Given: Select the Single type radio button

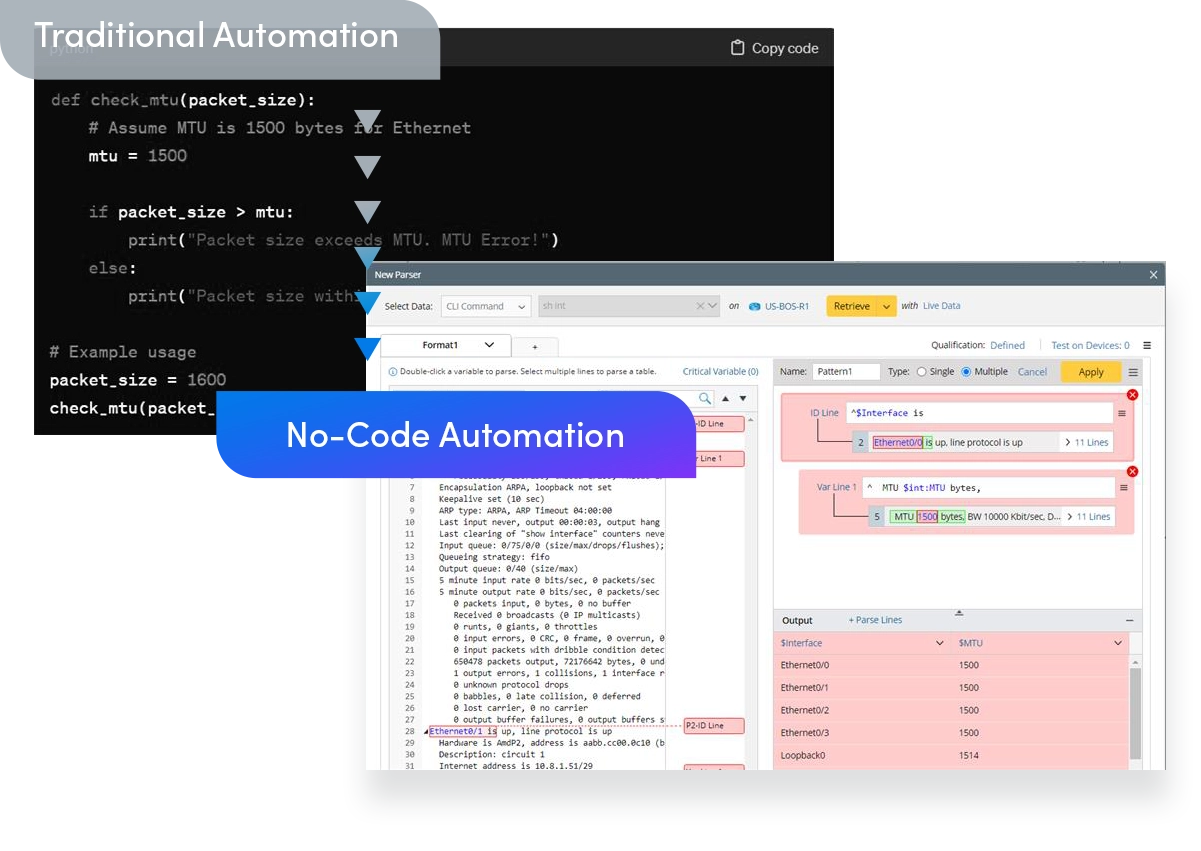Looking at the screenshot, I should tap(922, 372).
